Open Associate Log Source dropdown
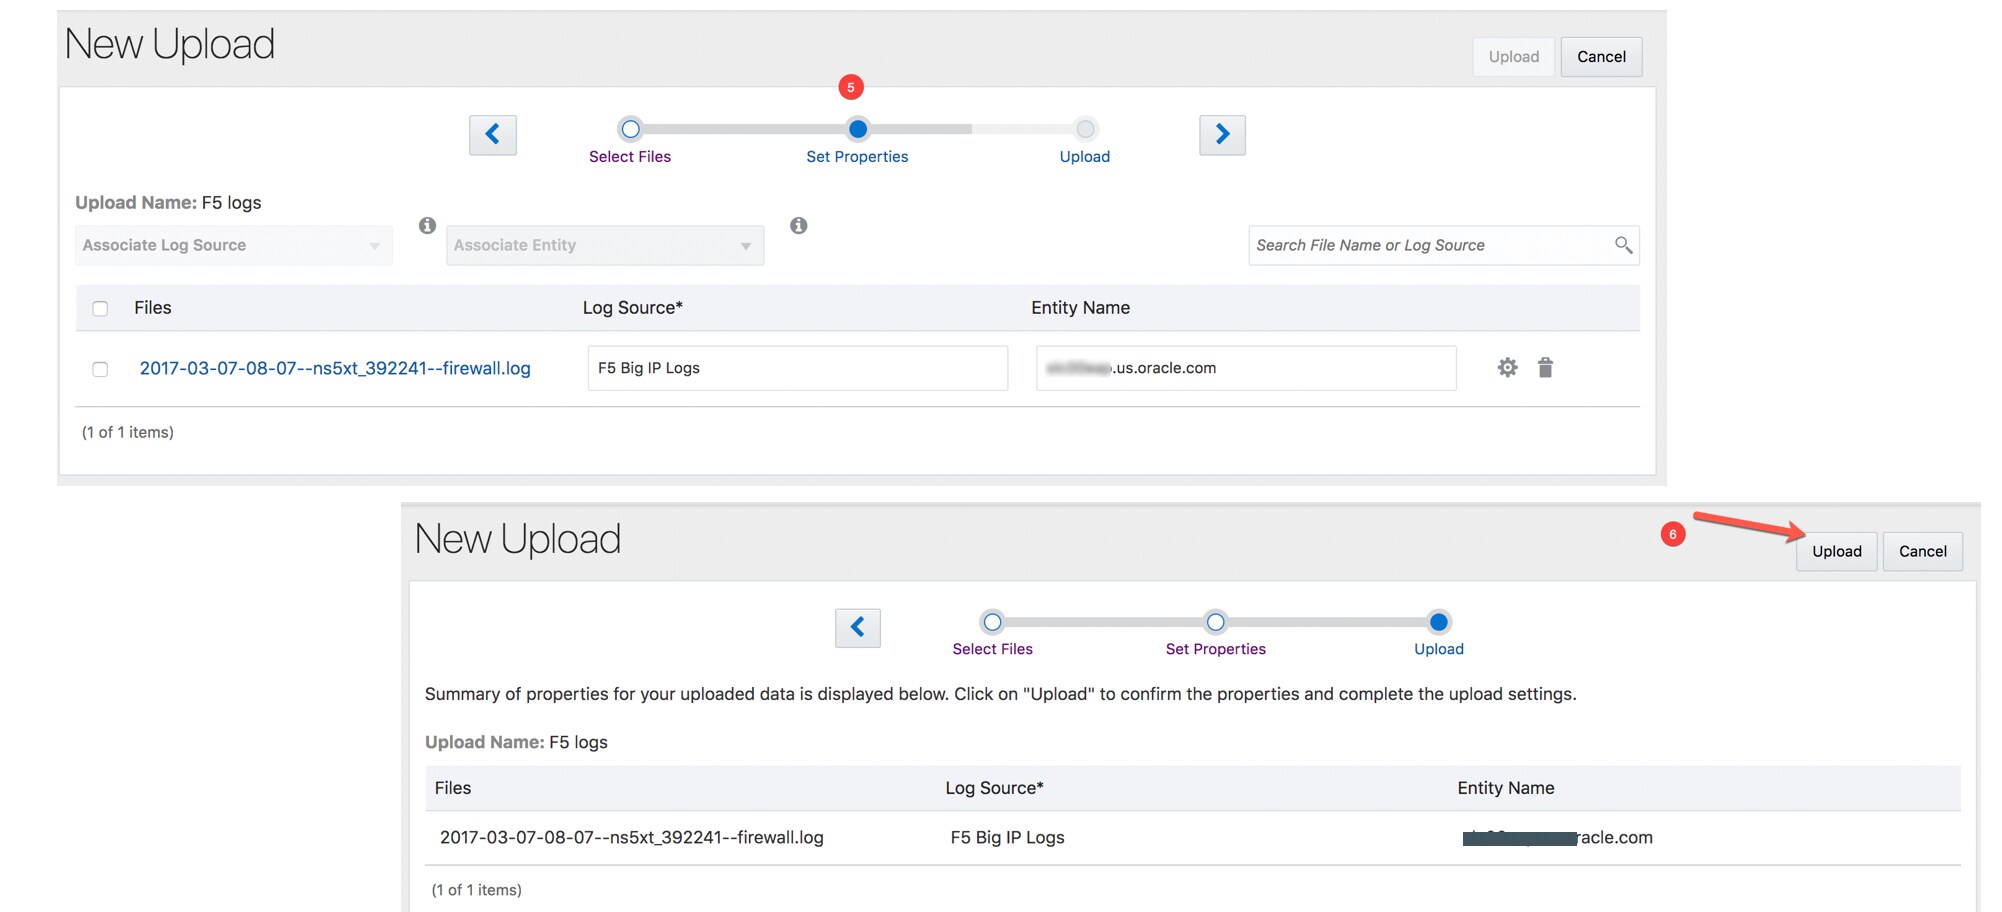 (233, 246)
